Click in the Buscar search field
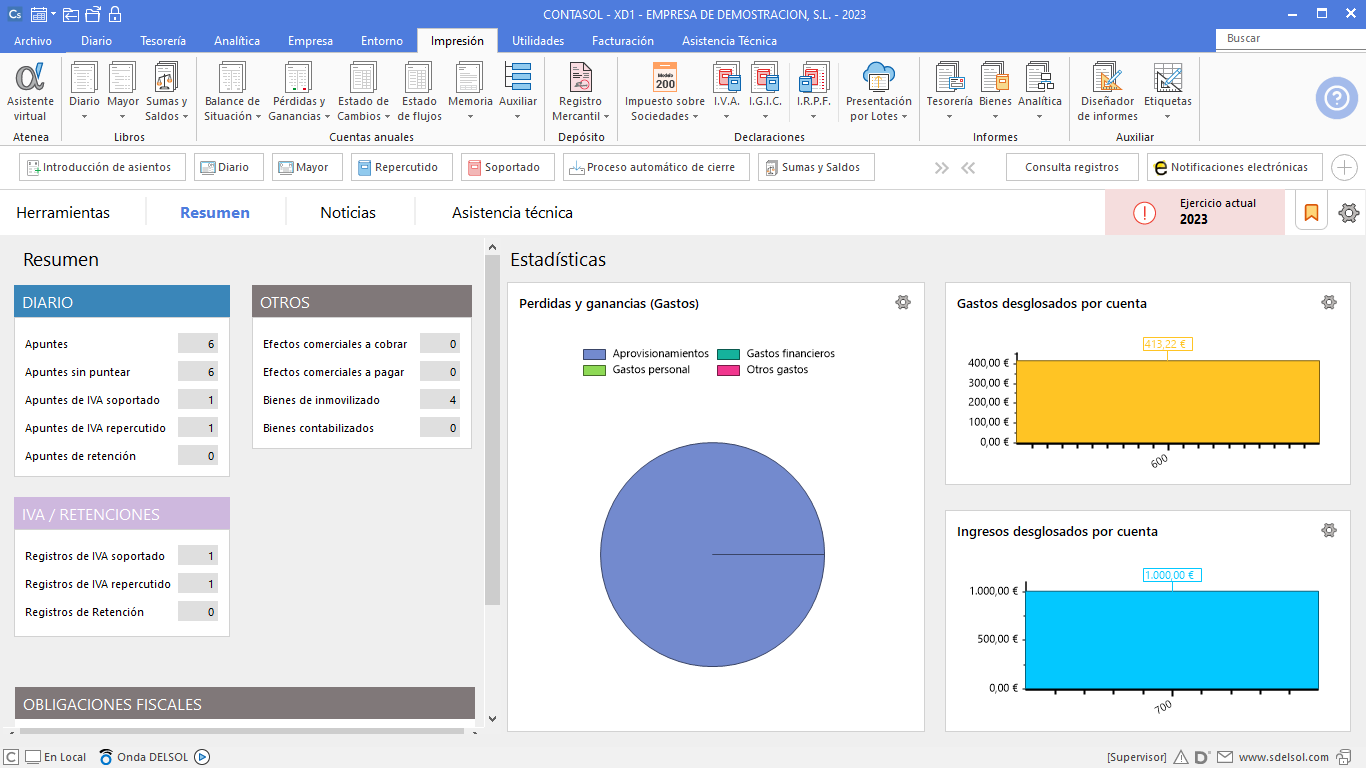This screenshot has height=768, width=1366. click(x=1288, y=38)
